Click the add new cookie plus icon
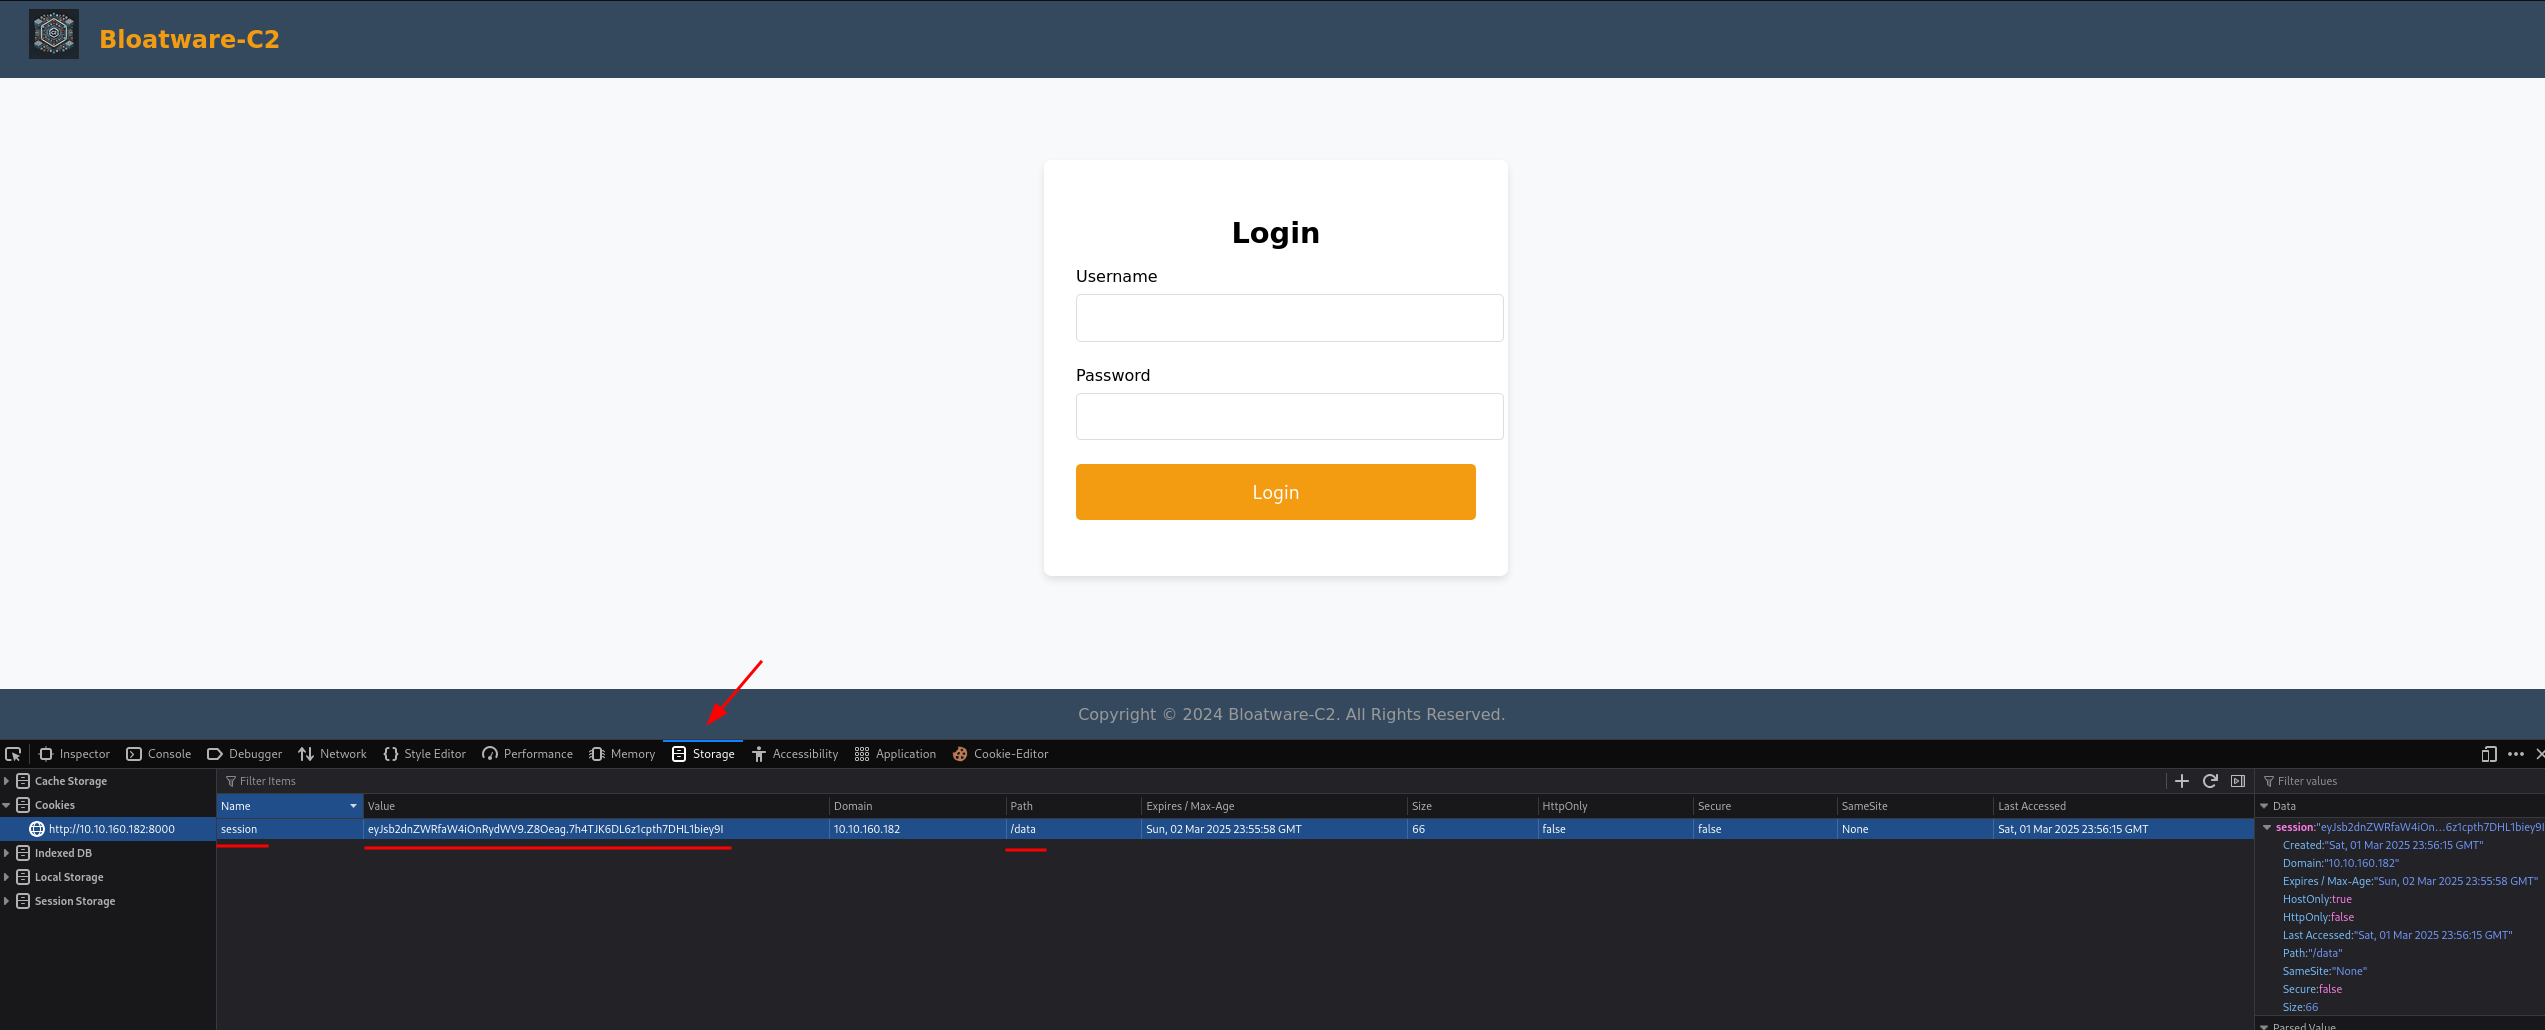This screenshot has height=1030, width=2545. coord(2182,781)
